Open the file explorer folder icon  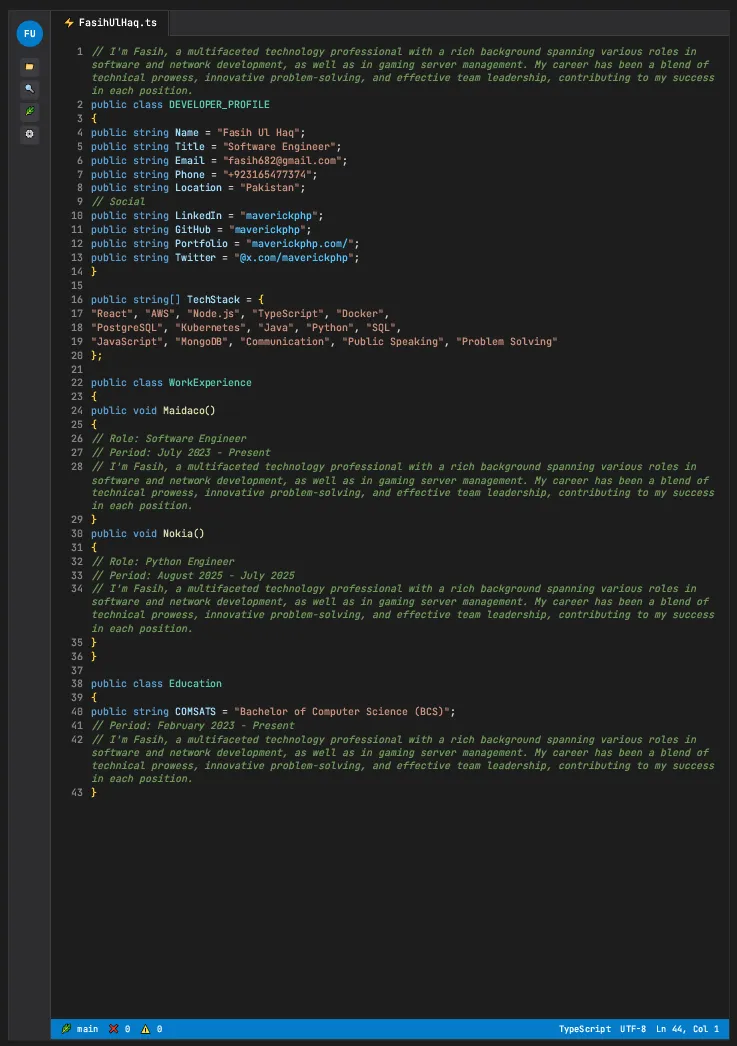[x=29, y=67]
